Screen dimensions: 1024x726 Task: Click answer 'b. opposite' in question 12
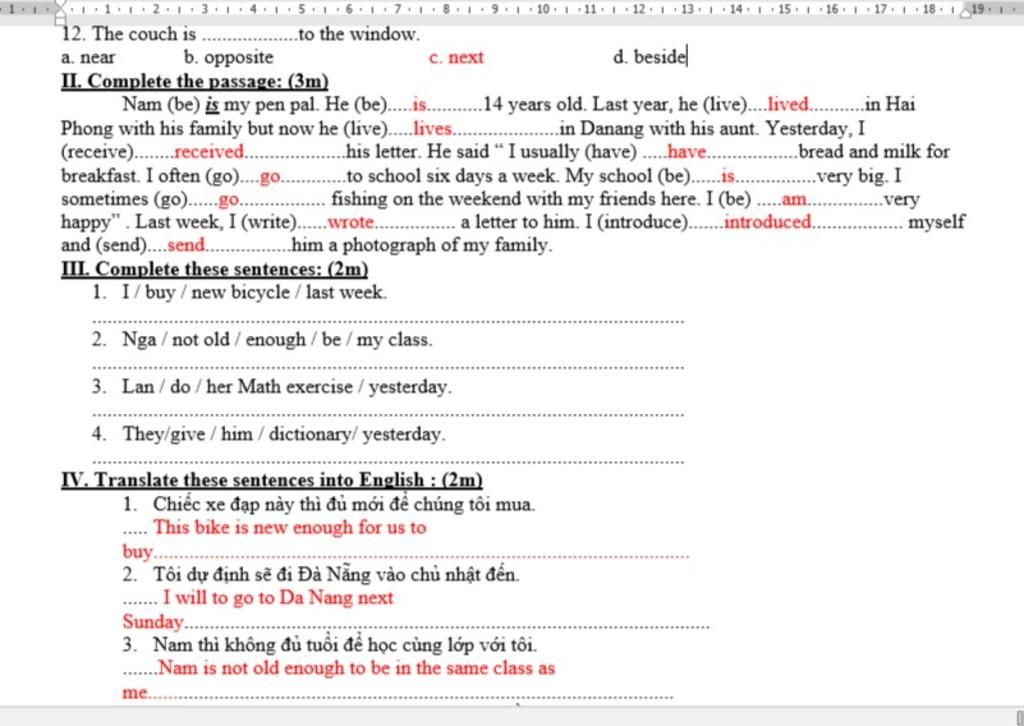[229, 57]
